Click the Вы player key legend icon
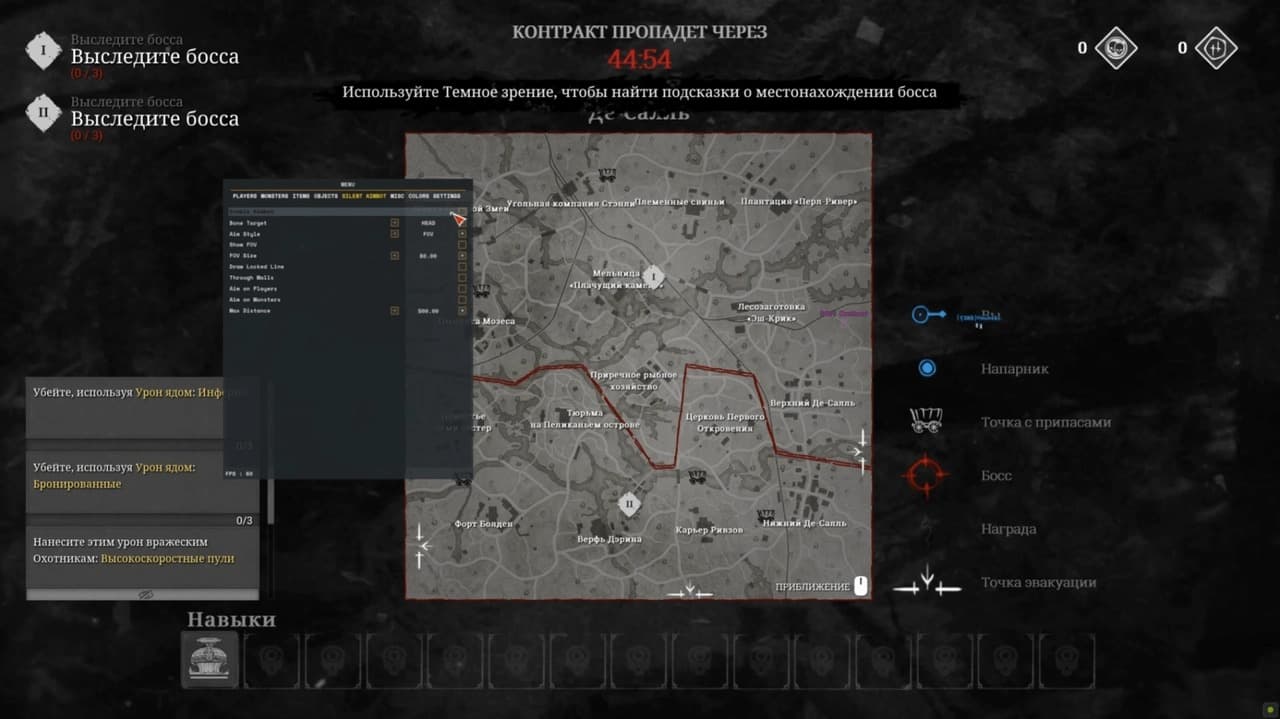The width and height of the screenshot is (1280, 719). pos(928,315)
